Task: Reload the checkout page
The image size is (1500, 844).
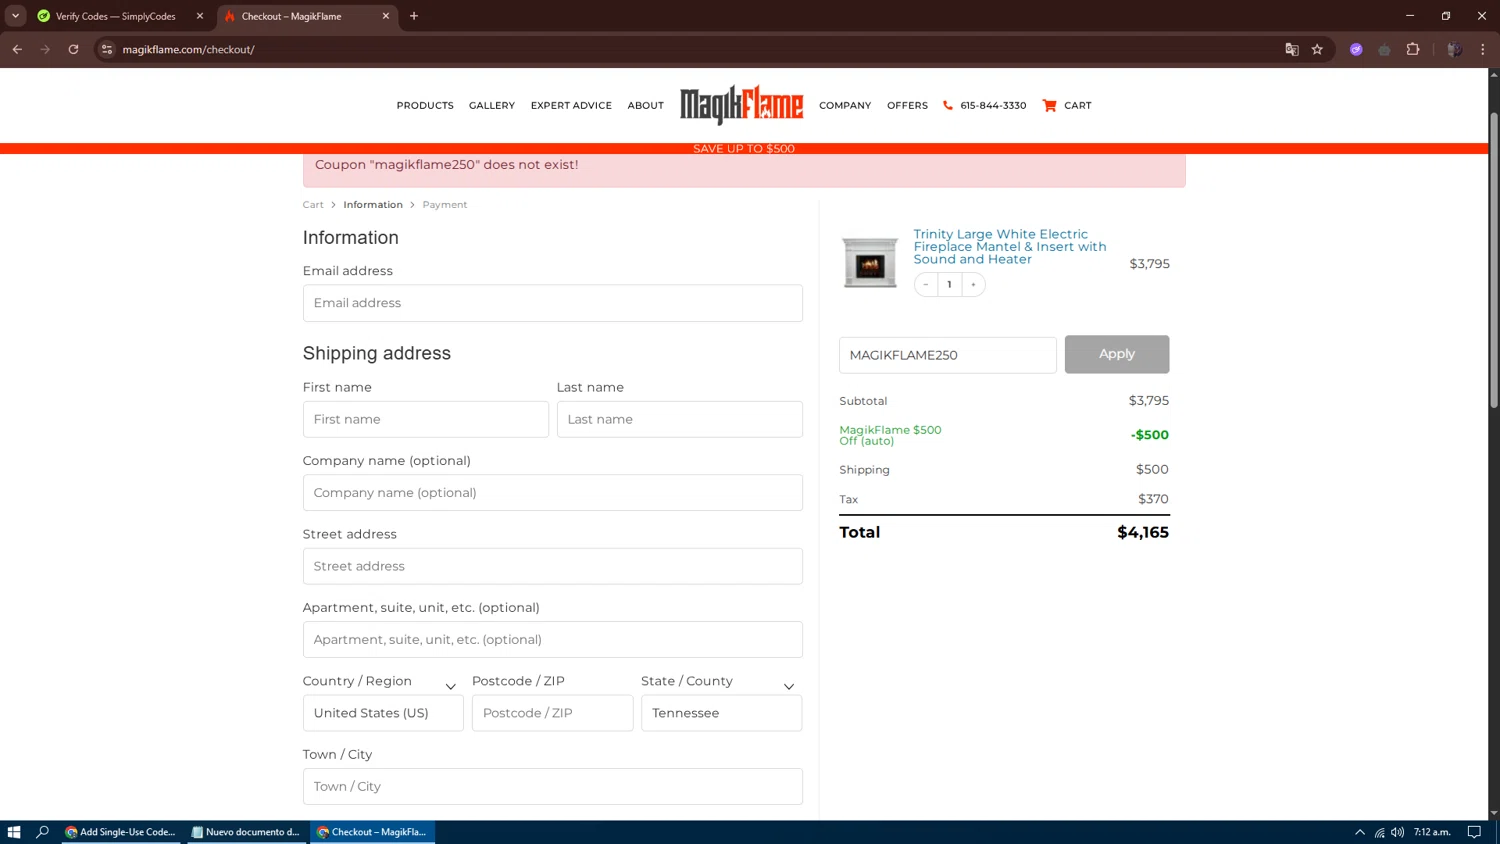Action: pyautogui.click(x=73, y=49)
